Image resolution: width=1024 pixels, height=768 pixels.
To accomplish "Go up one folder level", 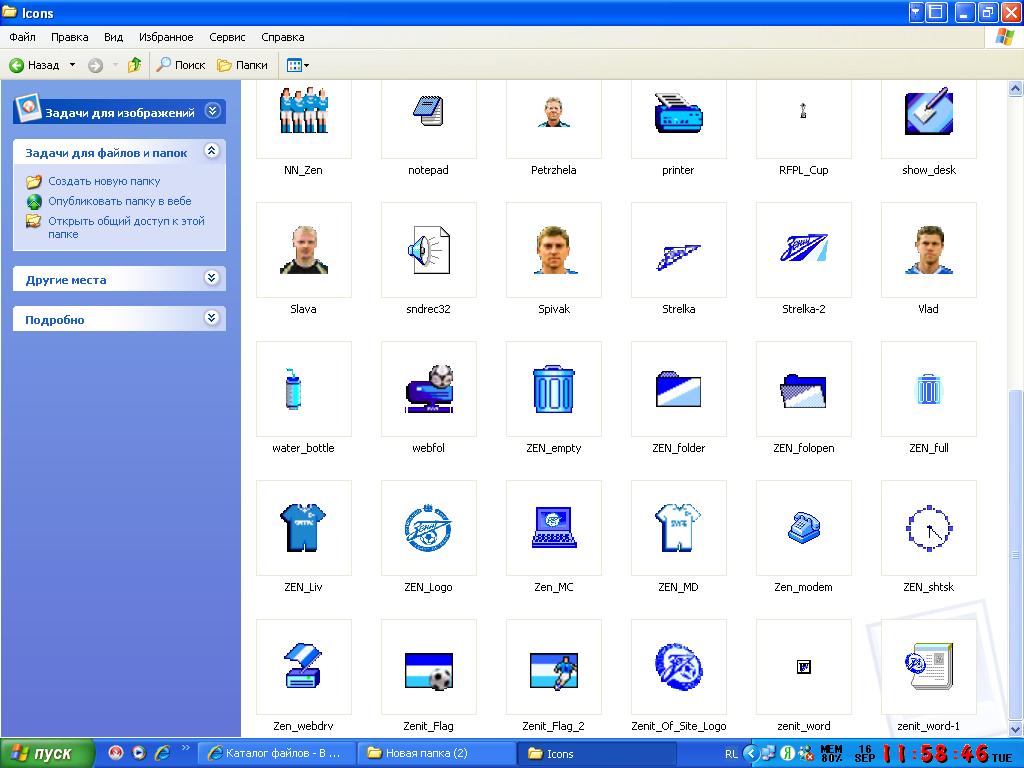I will coord(135,65).
